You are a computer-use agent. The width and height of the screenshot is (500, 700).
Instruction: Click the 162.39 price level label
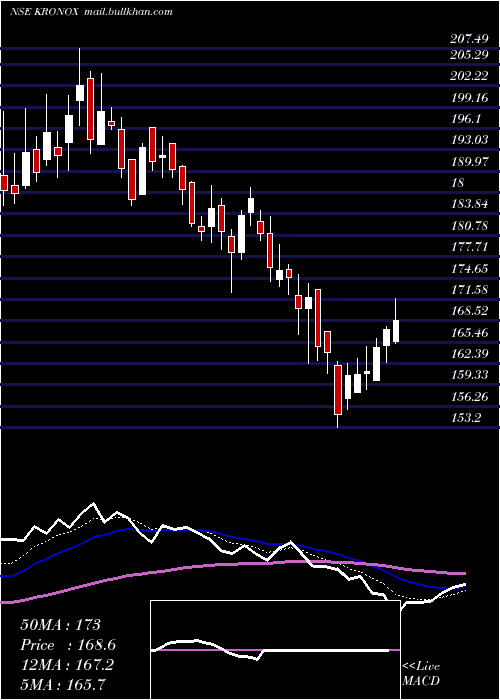click(x=469, y=354)
